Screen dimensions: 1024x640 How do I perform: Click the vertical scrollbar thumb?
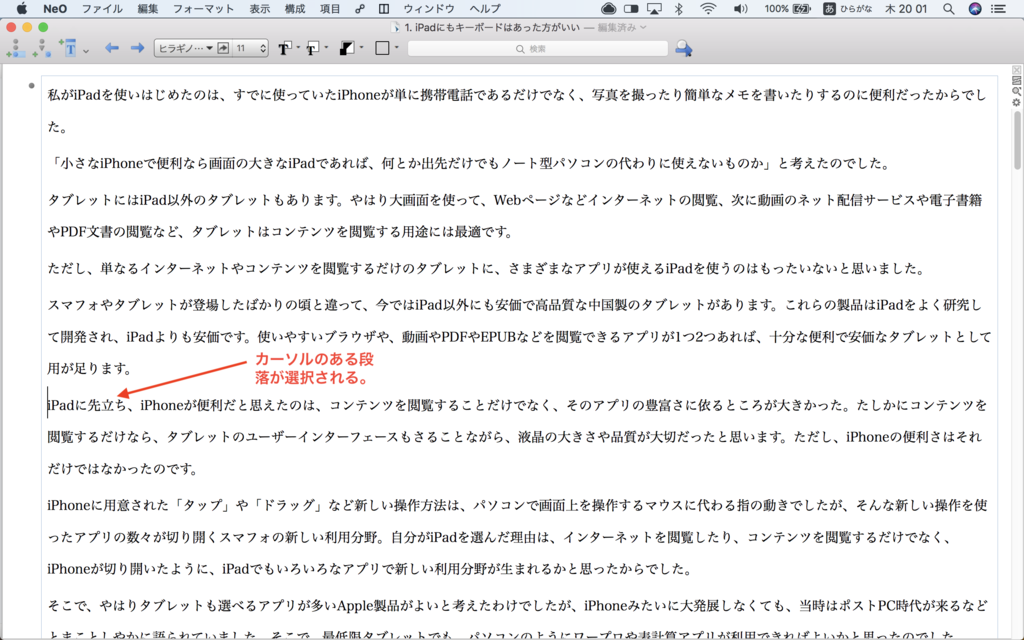coord(1017,140)
